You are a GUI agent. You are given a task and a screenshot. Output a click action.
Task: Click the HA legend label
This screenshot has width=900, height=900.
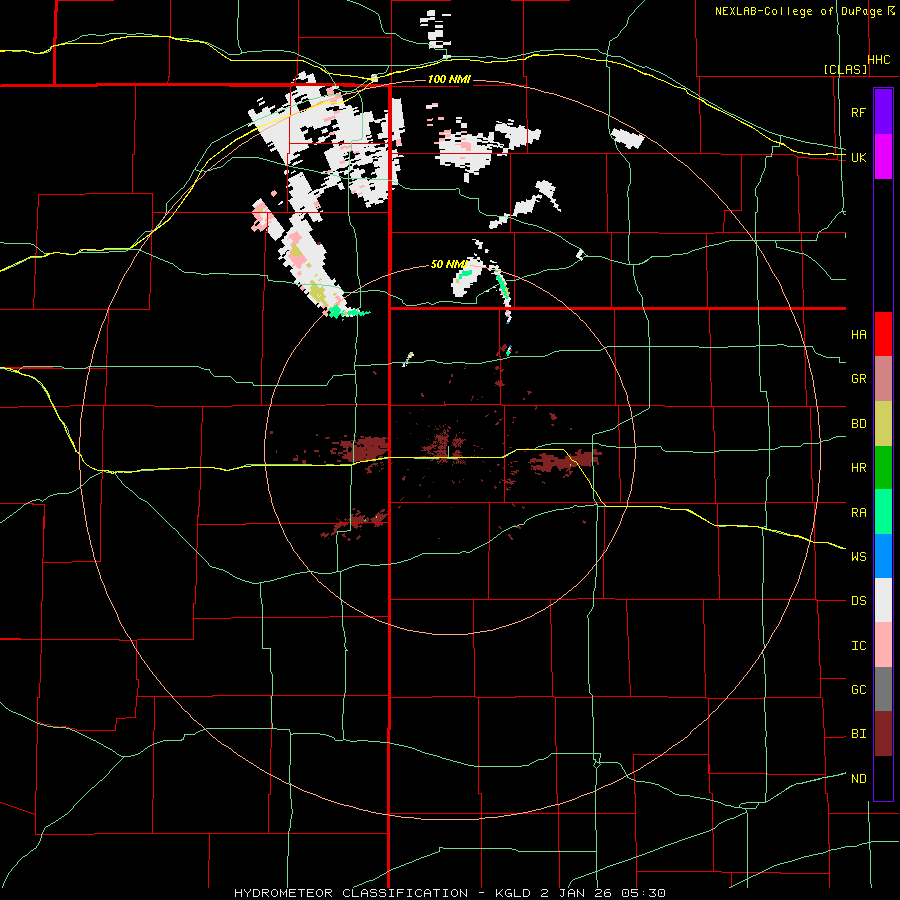pos(858,335)
